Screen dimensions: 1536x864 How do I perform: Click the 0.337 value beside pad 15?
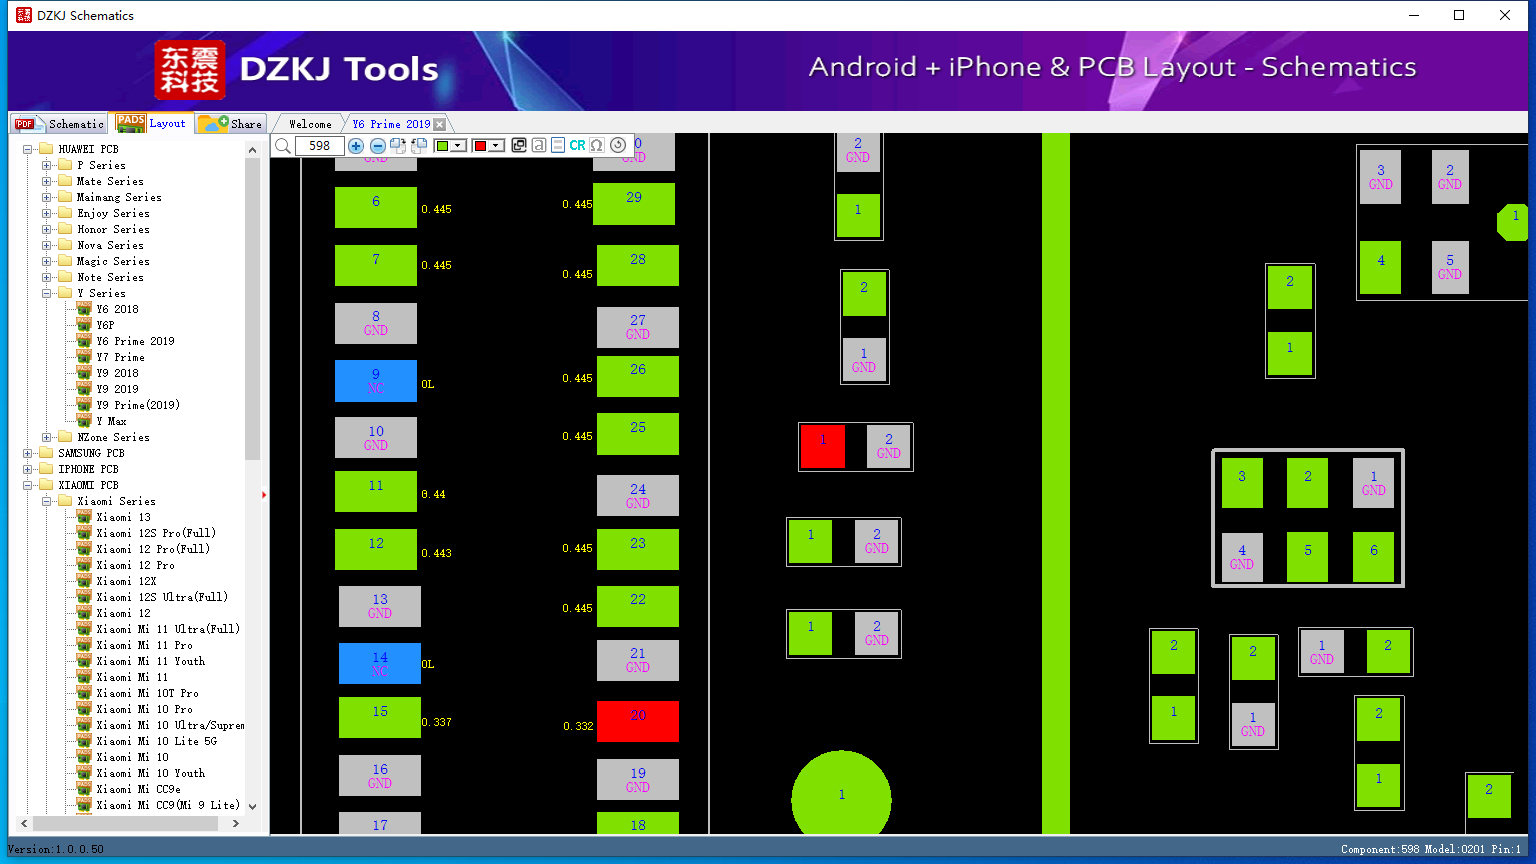[x=437, y=722]
